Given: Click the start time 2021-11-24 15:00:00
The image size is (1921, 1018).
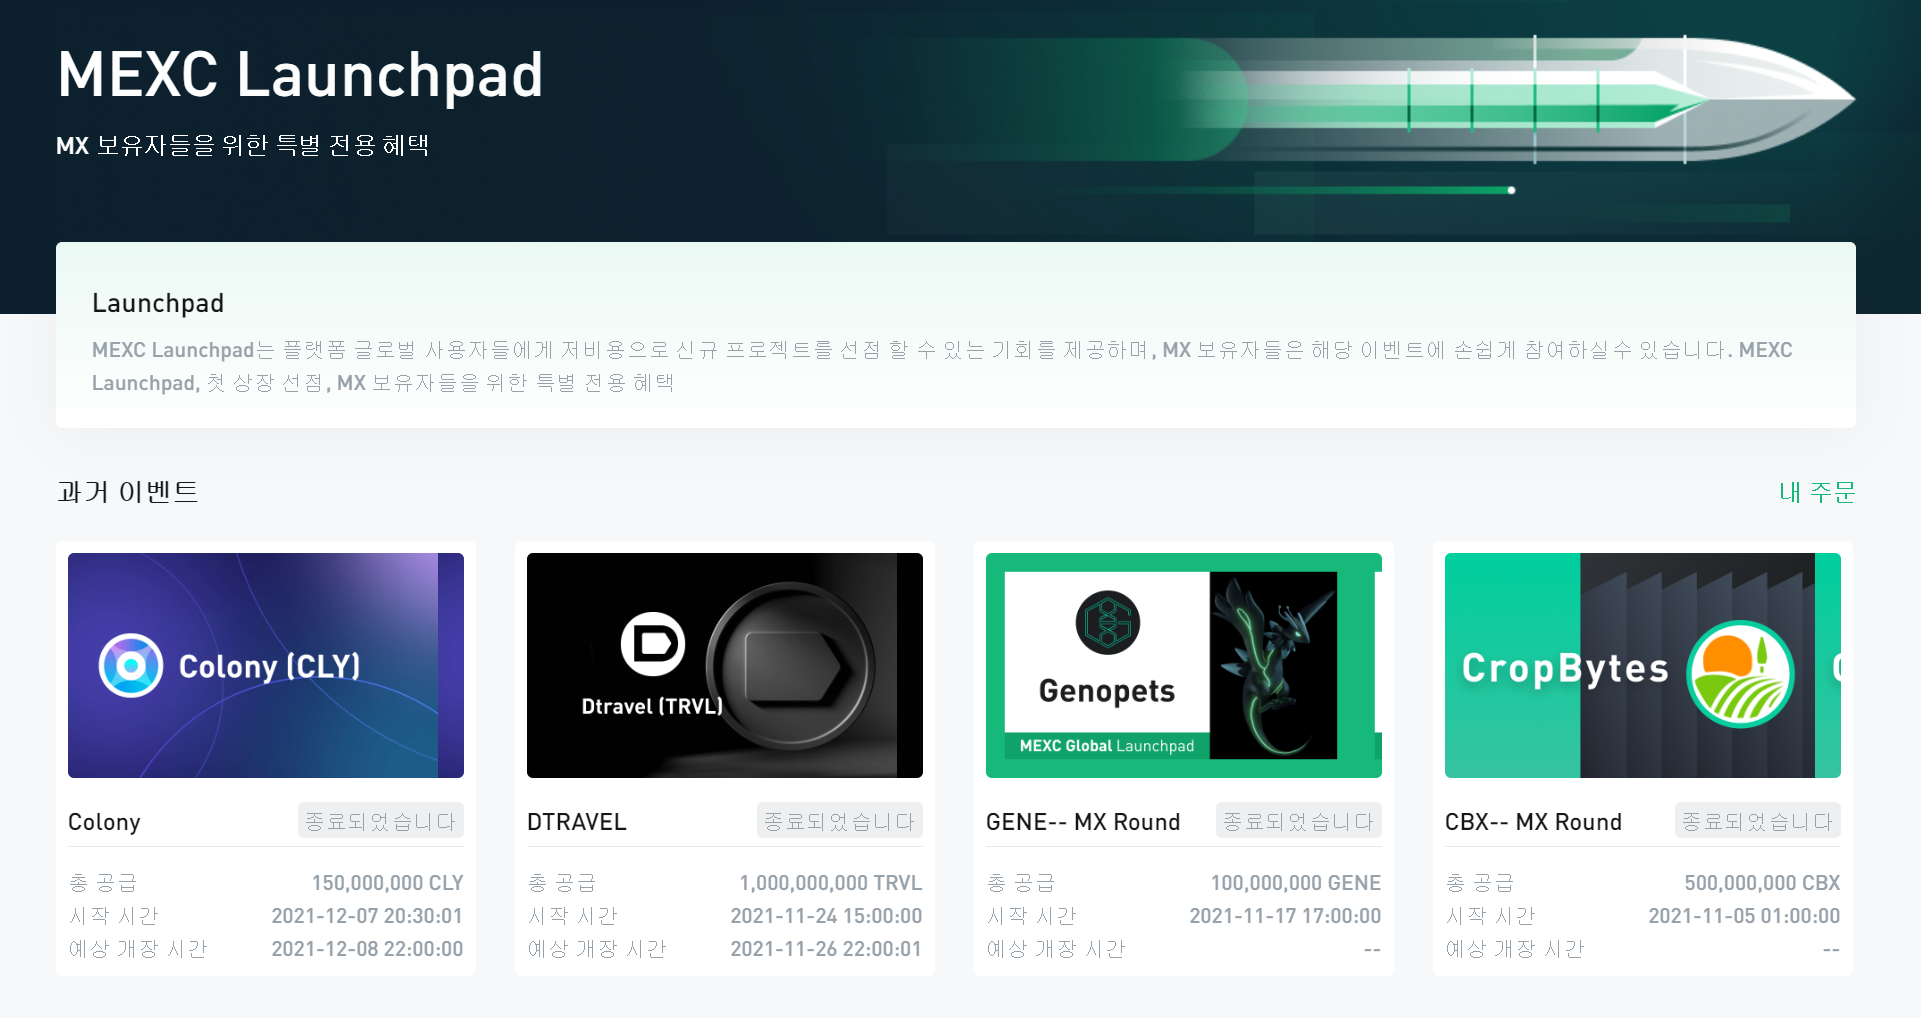Looking at the screenshot, I should (826, 916).
